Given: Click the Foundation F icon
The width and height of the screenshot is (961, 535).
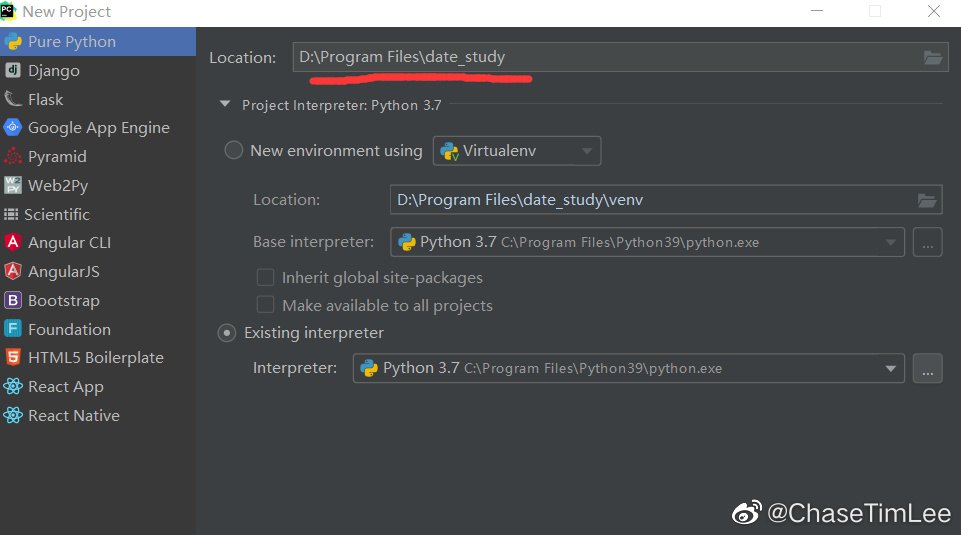Looking at the screenshot, I should 13,329.
